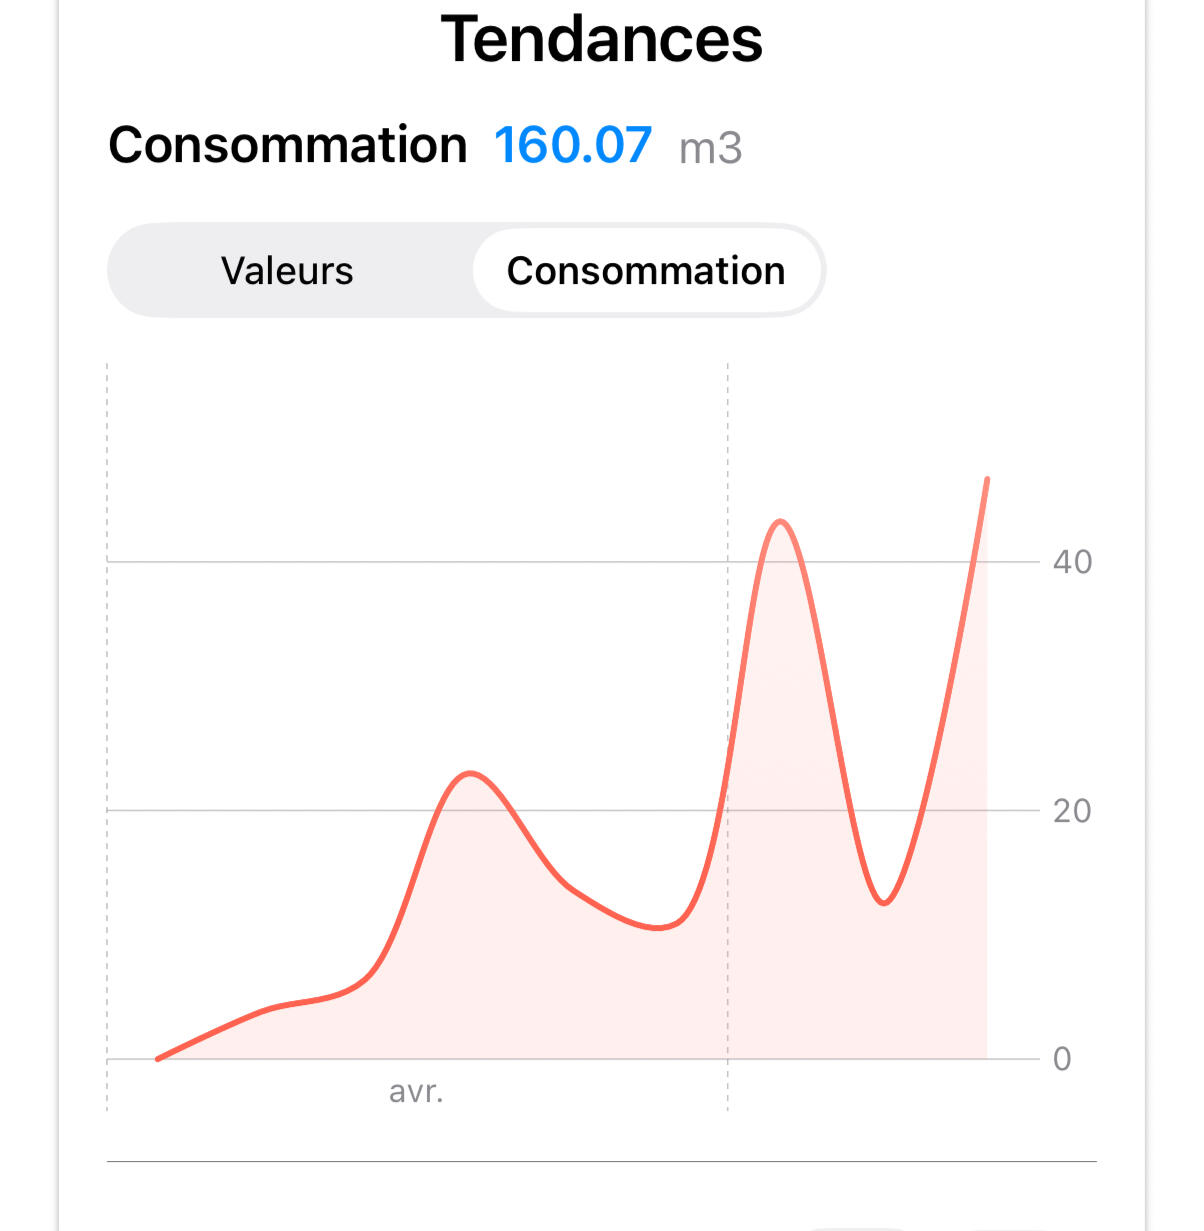Tap the blue 160.07 consumption value
Screen dimensions: 1204x1231
[573, 145]
